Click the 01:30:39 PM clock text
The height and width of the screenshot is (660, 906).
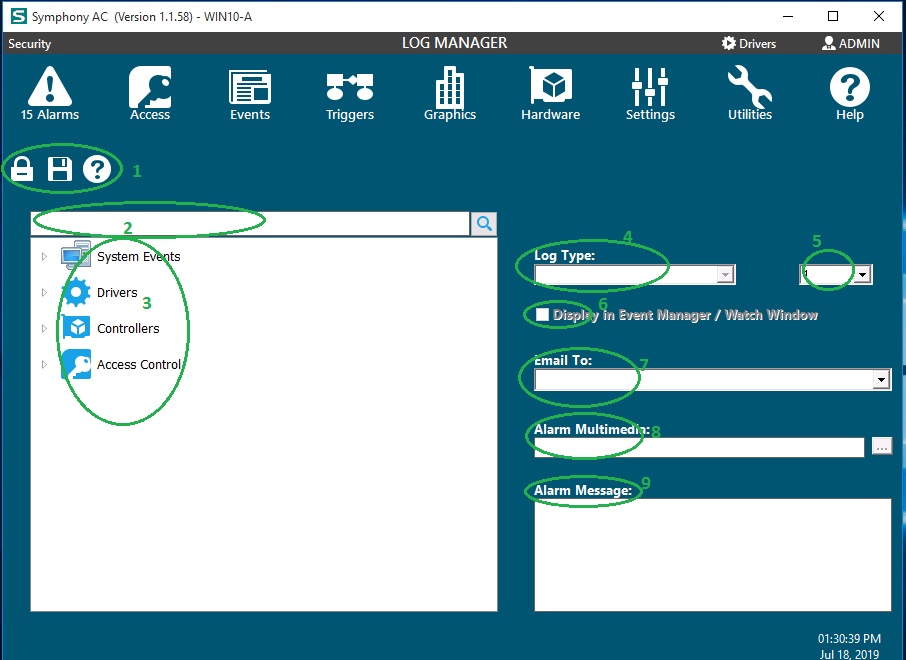[849, 639]
